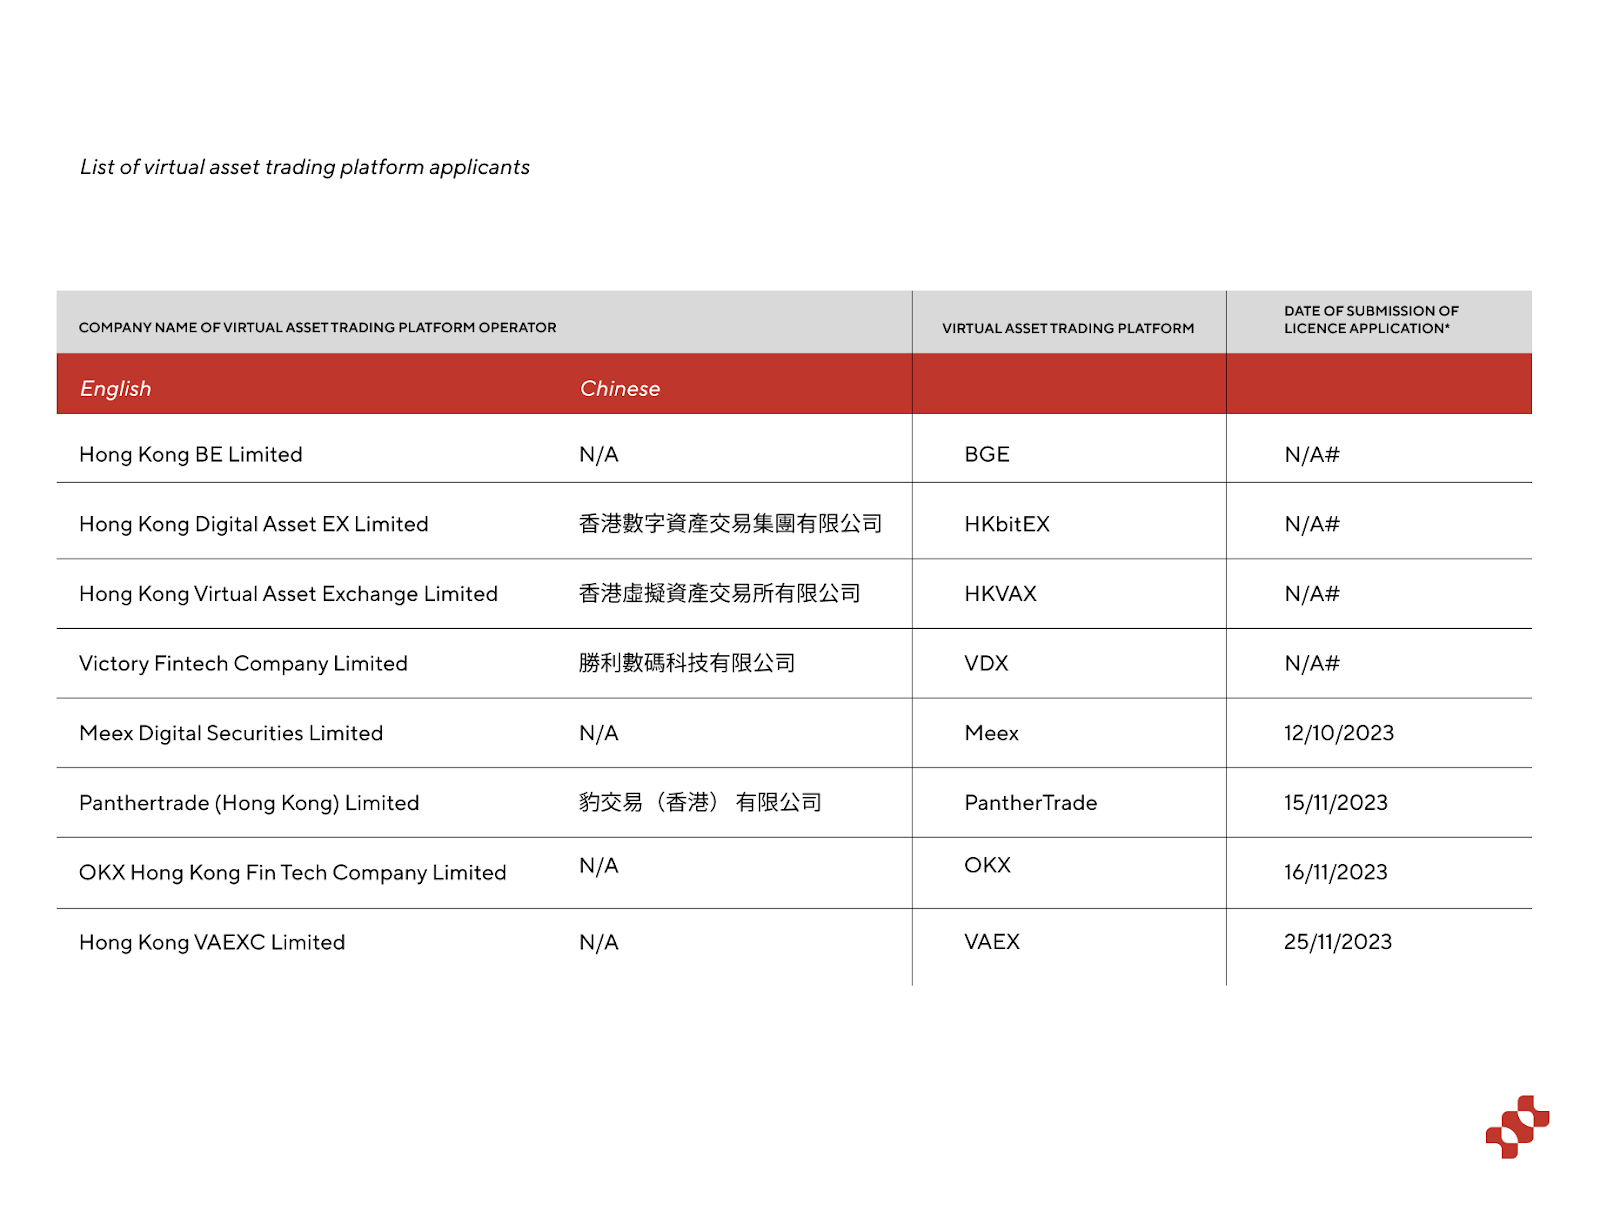Select the date '16/11/2023'

coord(1336,872)
